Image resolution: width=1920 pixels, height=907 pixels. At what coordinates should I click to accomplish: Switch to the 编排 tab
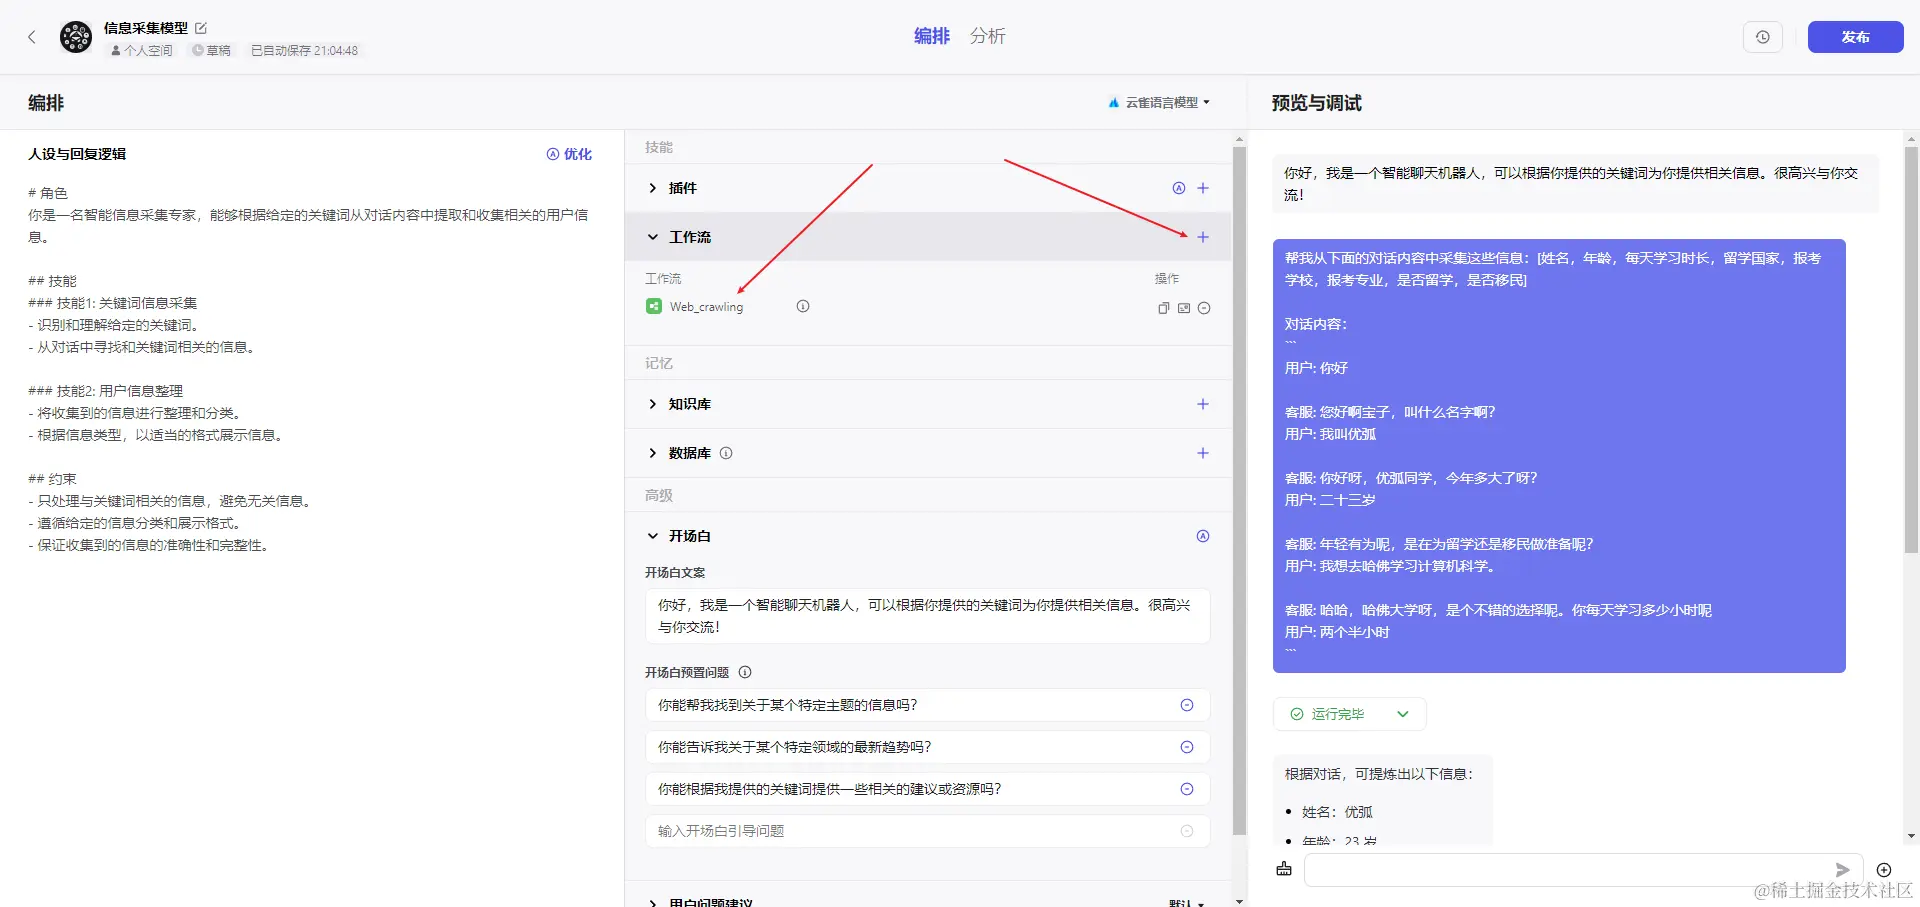click(931, 36)
